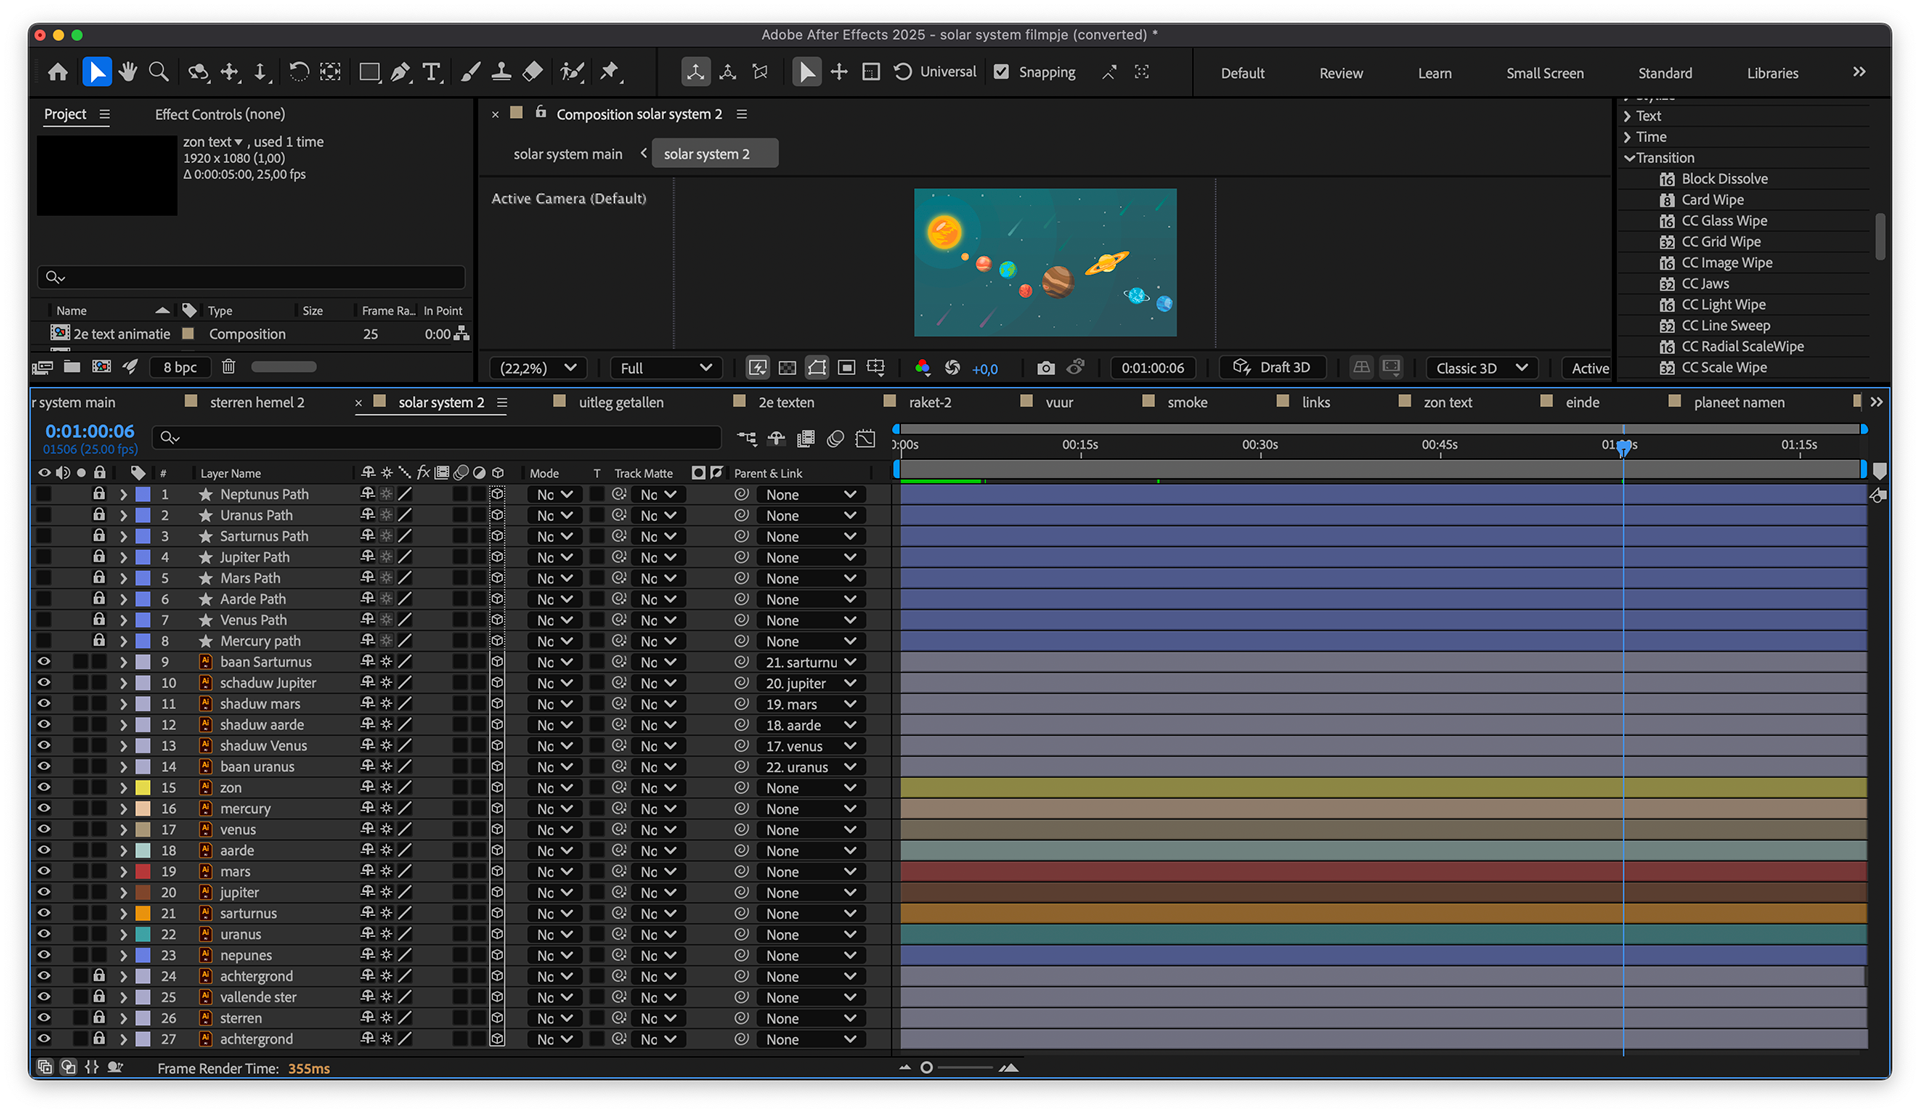
Task: Unlock the Neptunus Path layer
Action: [x=99, y=494]
